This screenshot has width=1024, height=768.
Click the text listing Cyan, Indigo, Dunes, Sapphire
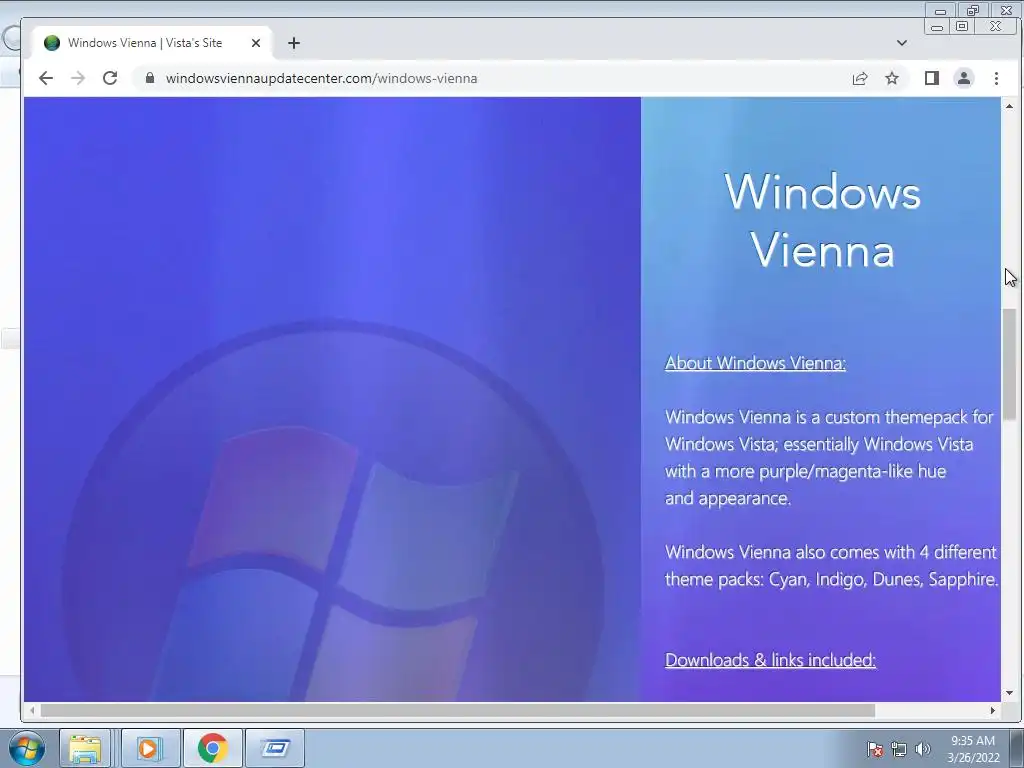tap(831, 566)
